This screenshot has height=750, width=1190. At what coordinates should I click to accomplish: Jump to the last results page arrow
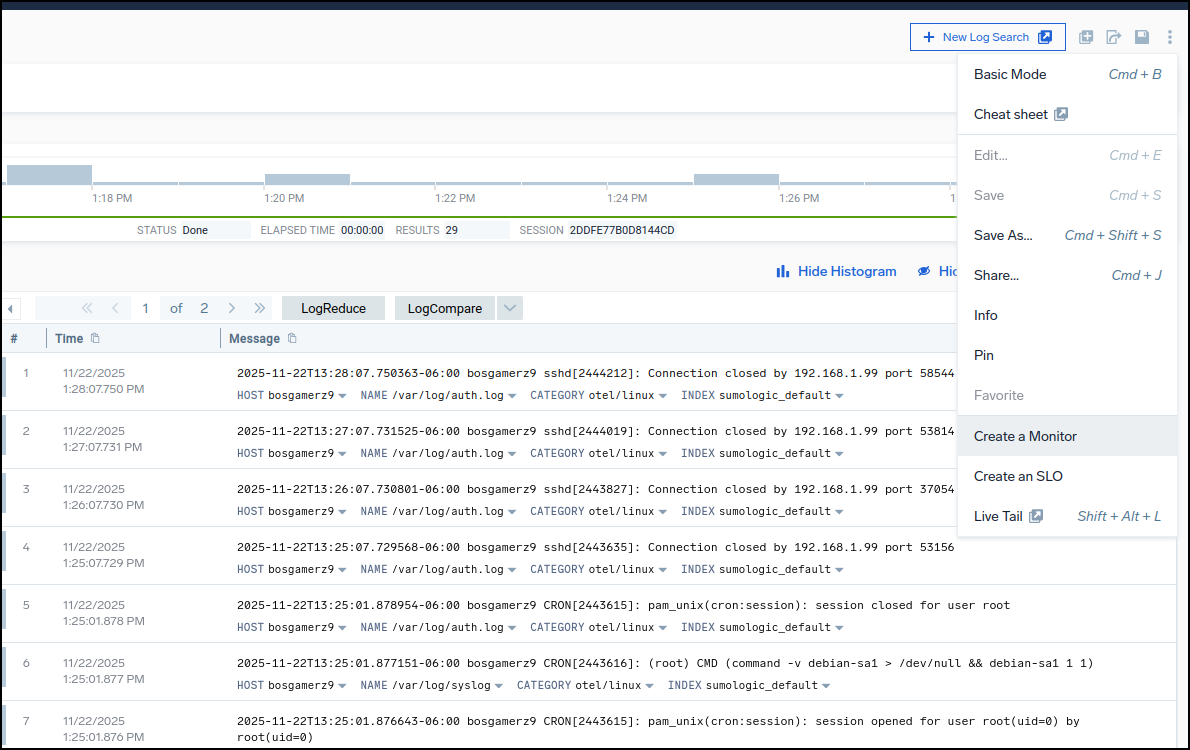(x=260, y=308)
